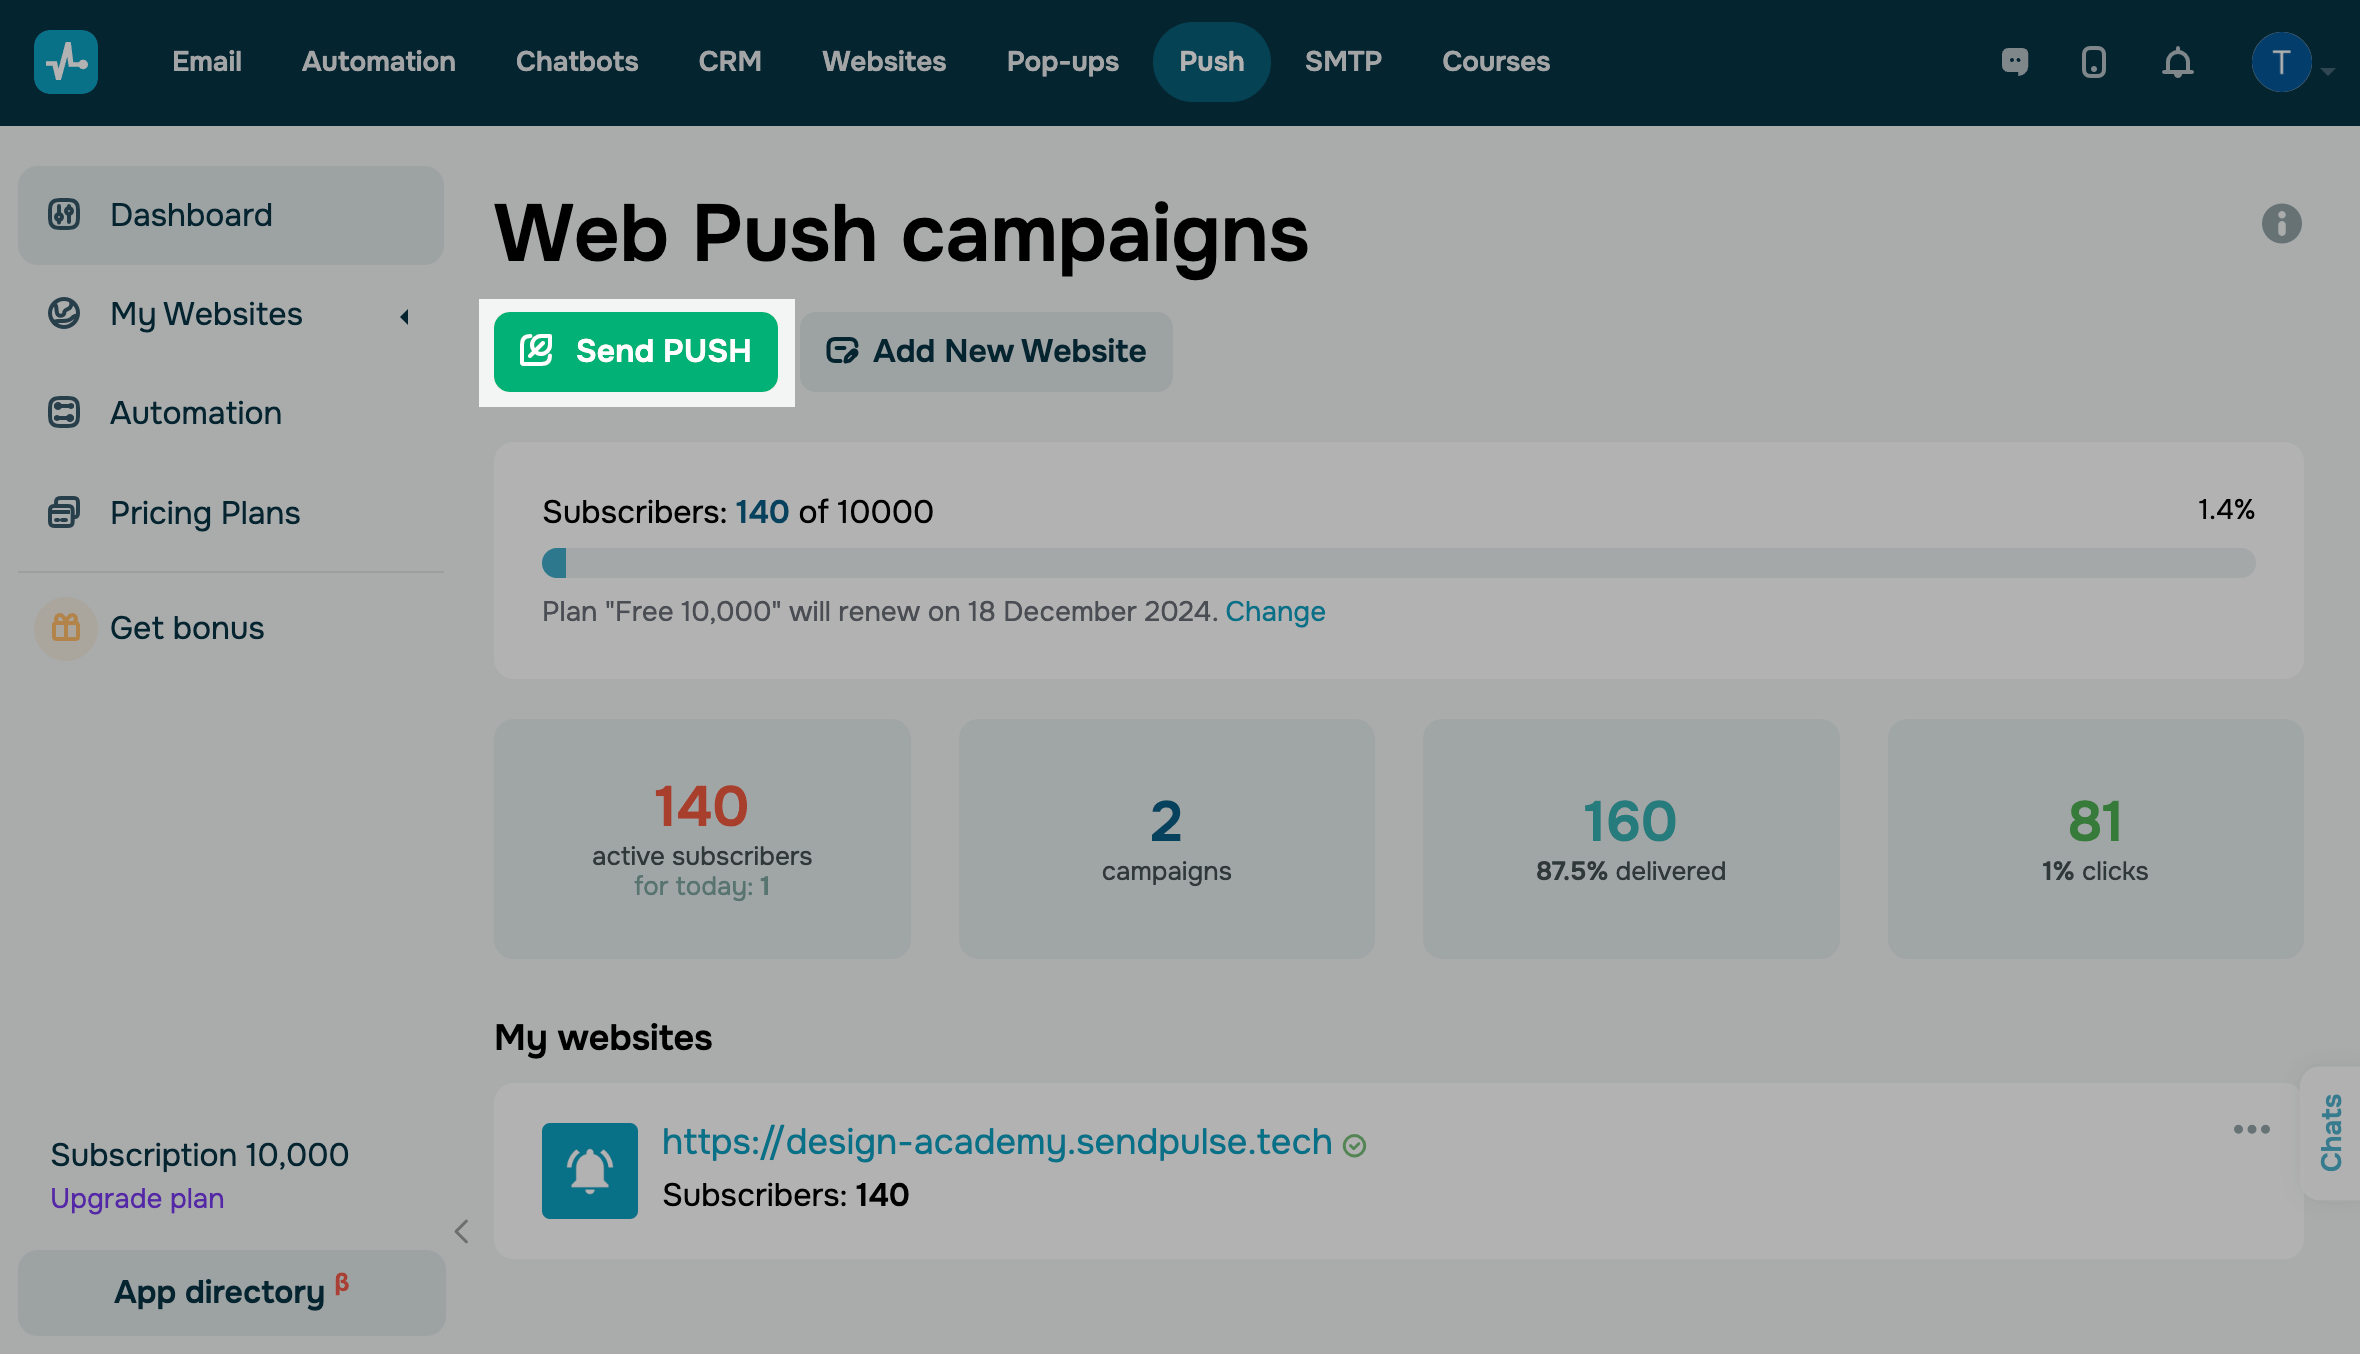The height and width of the screenshot is (1354, 2360).
Task: Open the three-dots menu for the website
Action: pyautogui.click(x=2251, y=1129)
